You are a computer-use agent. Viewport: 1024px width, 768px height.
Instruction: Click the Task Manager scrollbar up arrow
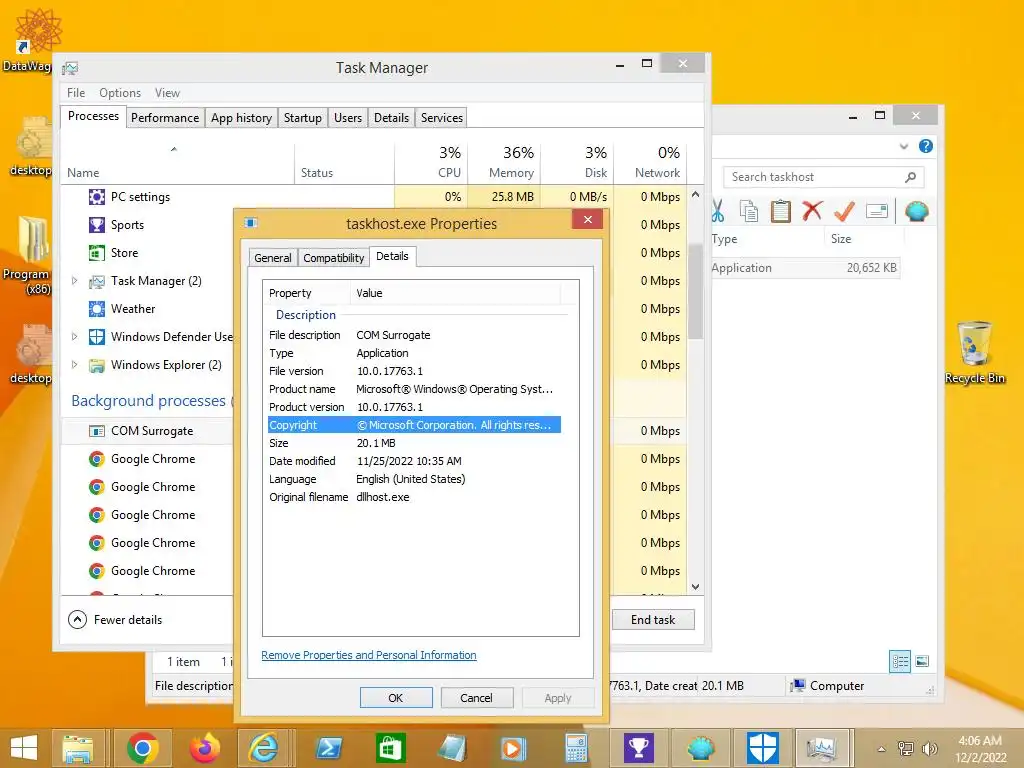(x=696, y=195)
